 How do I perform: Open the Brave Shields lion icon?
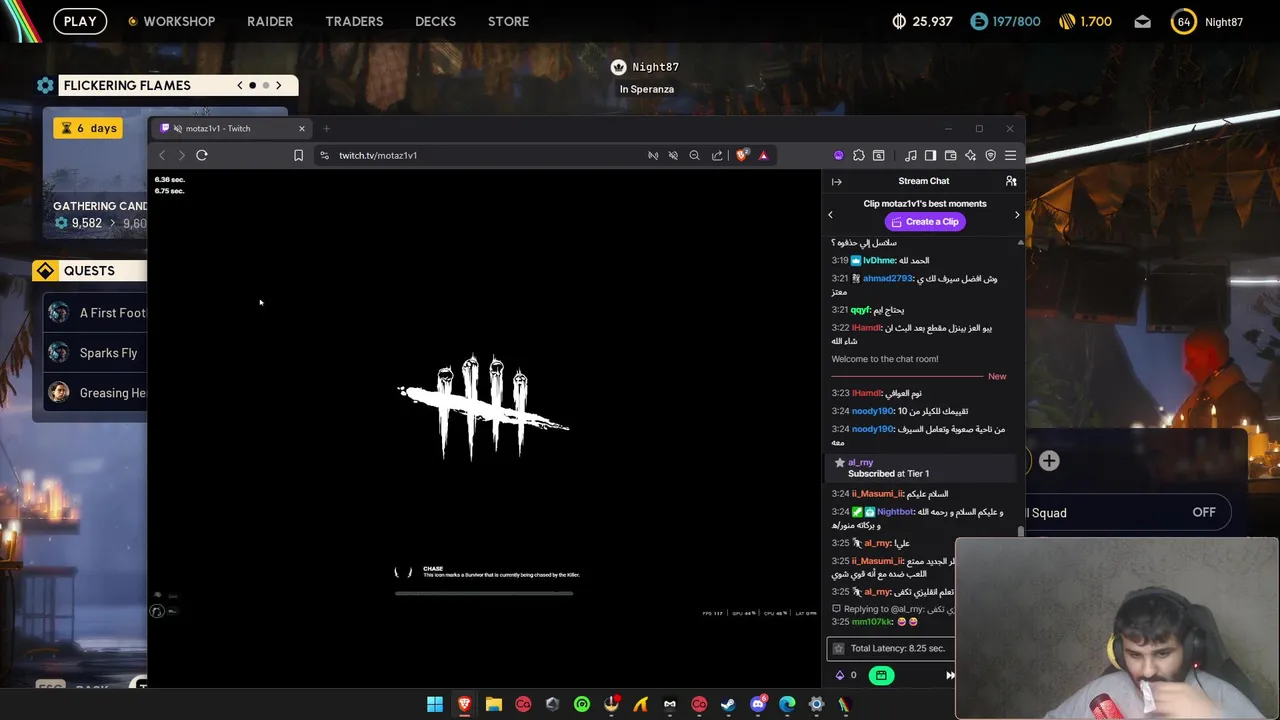[x=742, y=155]
